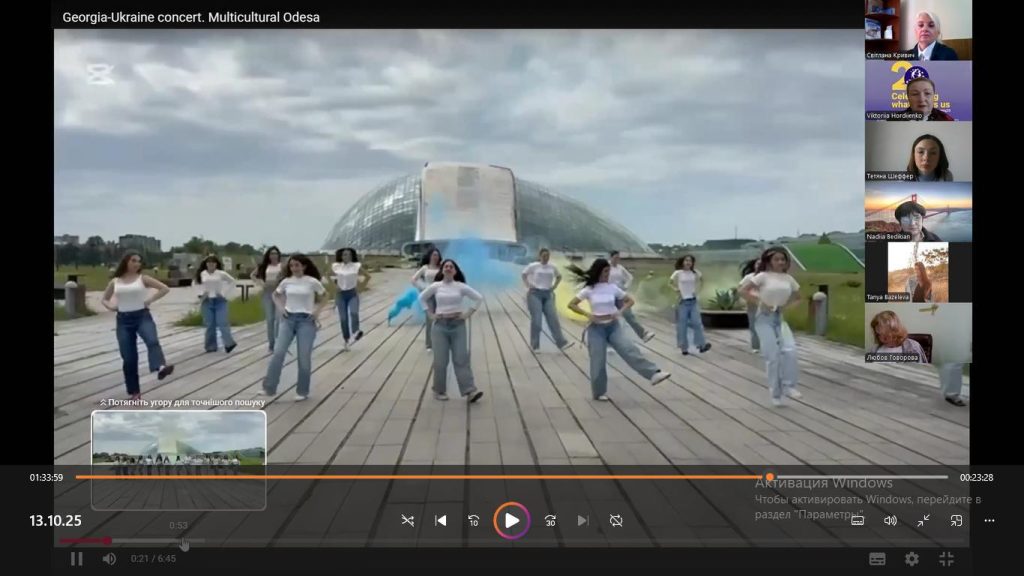Mute the embedded video's speaker icon
This screenshot has height=576, width=1024.
pos(109,558)
